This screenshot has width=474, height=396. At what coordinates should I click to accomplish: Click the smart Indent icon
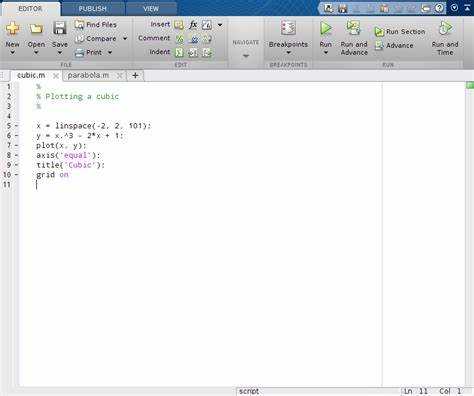[x=179, y=52]
